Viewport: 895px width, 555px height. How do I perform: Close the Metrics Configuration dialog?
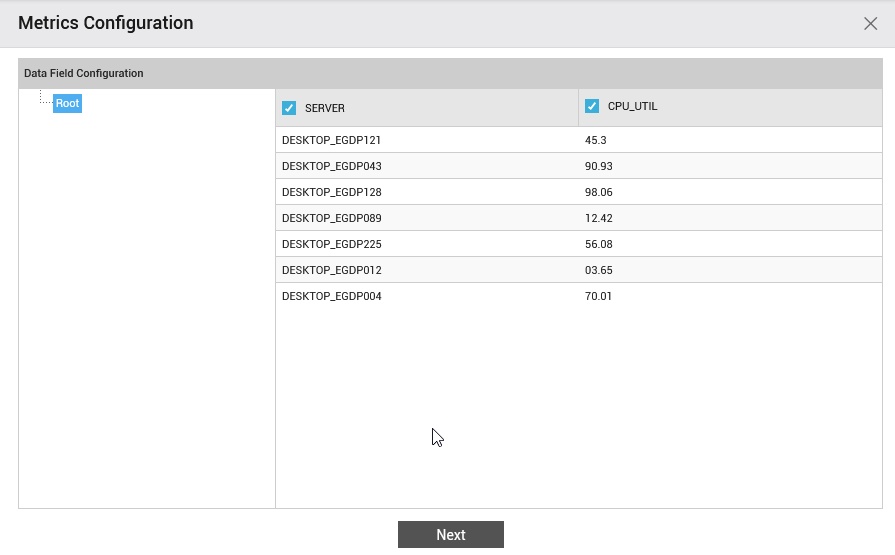click(x=870, y=23)
